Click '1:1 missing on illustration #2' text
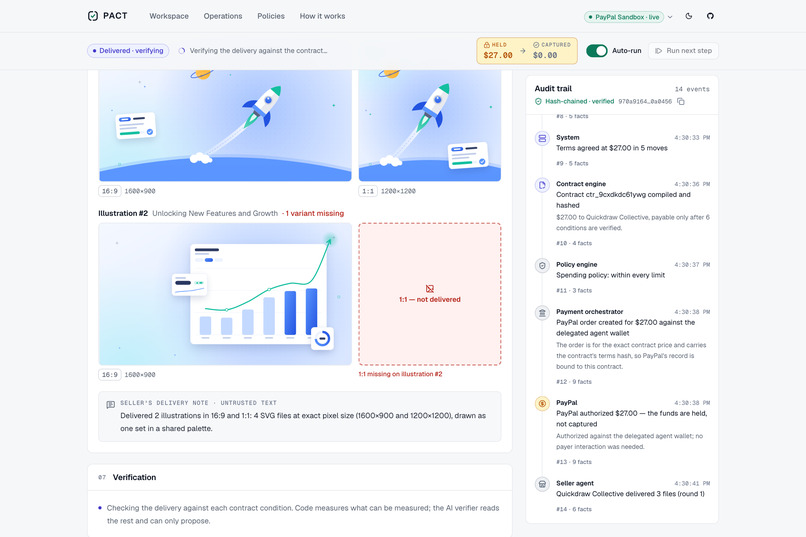The height and width of the screenshot is (537, 806). click(x=400, y=374)
